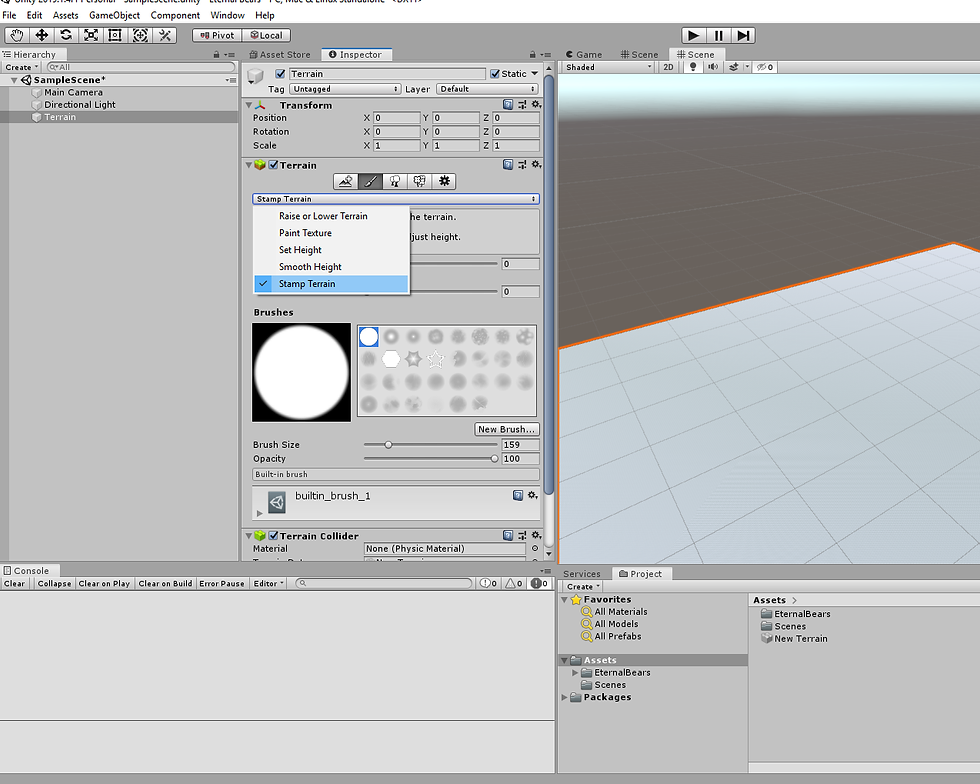Open Terrain Settings gear icon

[x=445, y=181]
